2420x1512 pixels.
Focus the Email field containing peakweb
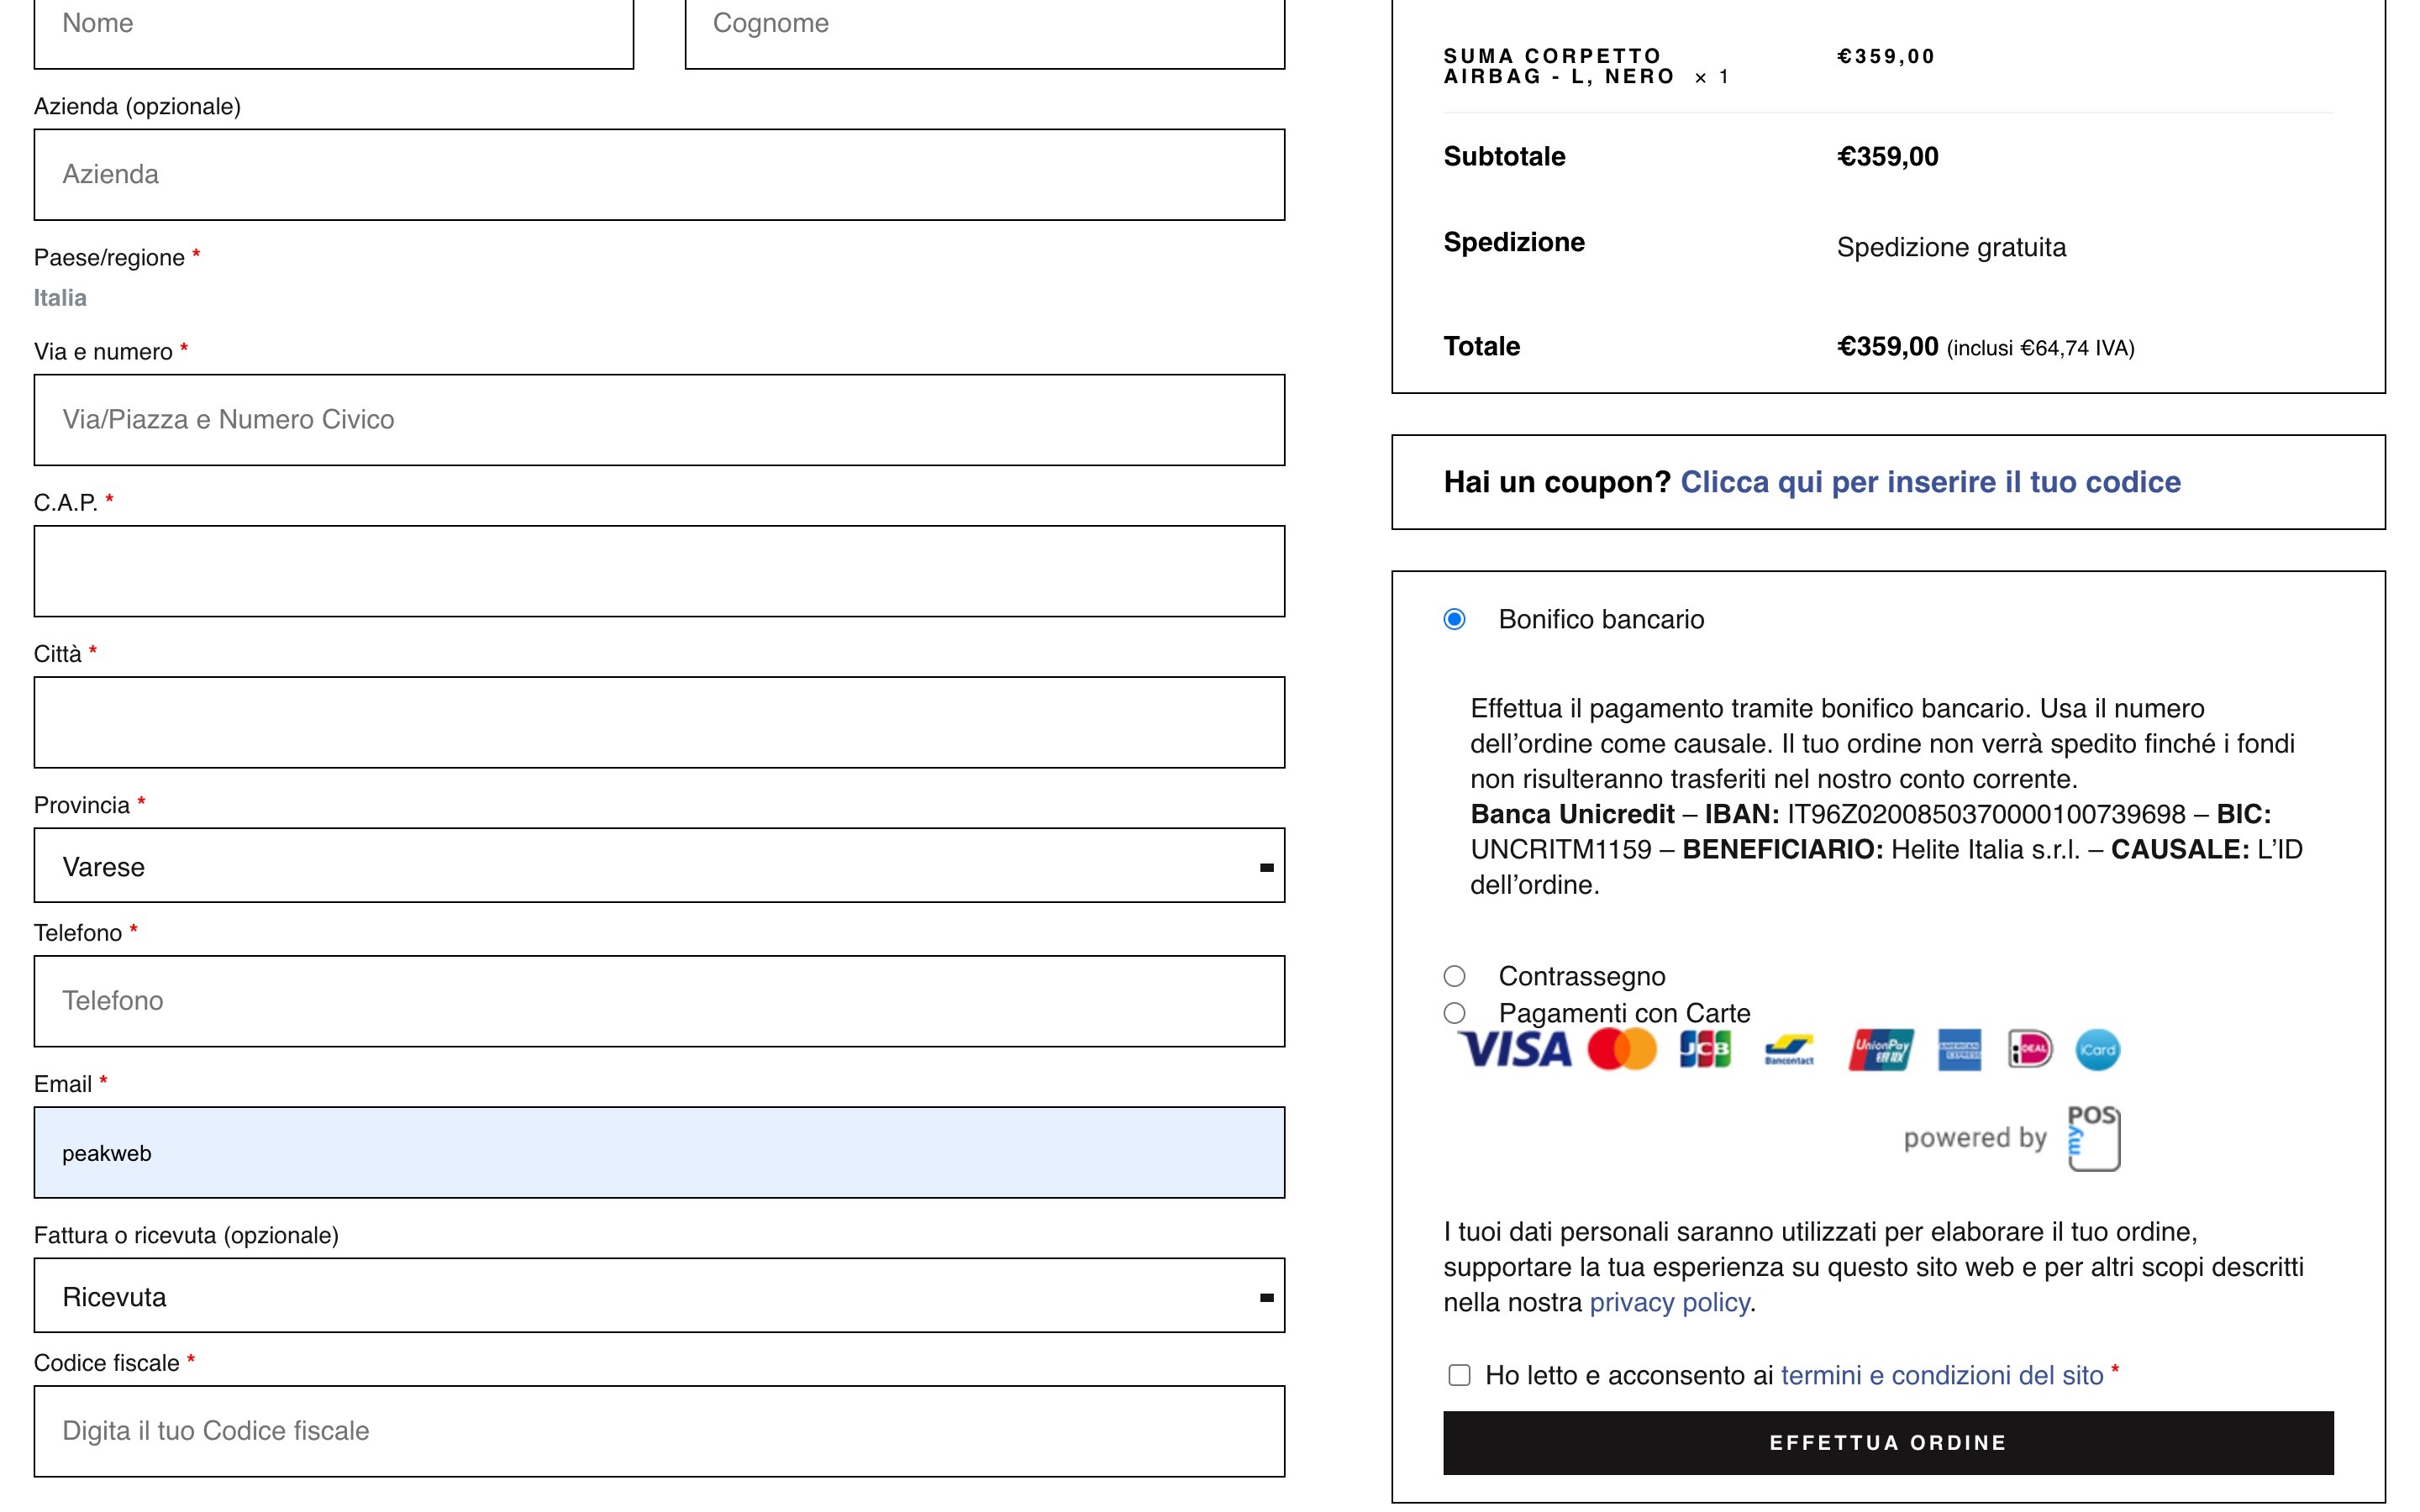tap(659, 1152)
